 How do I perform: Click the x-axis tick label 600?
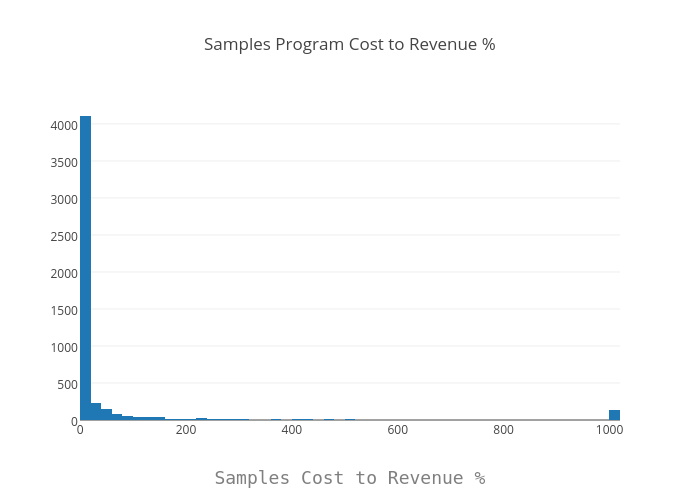point(398,430)
